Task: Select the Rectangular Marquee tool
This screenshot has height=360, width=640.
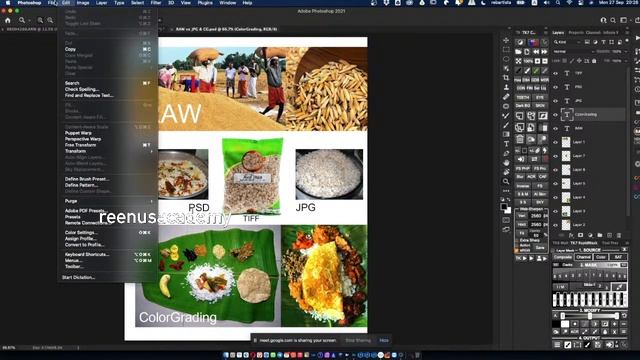Action: [x=506, y=50]
